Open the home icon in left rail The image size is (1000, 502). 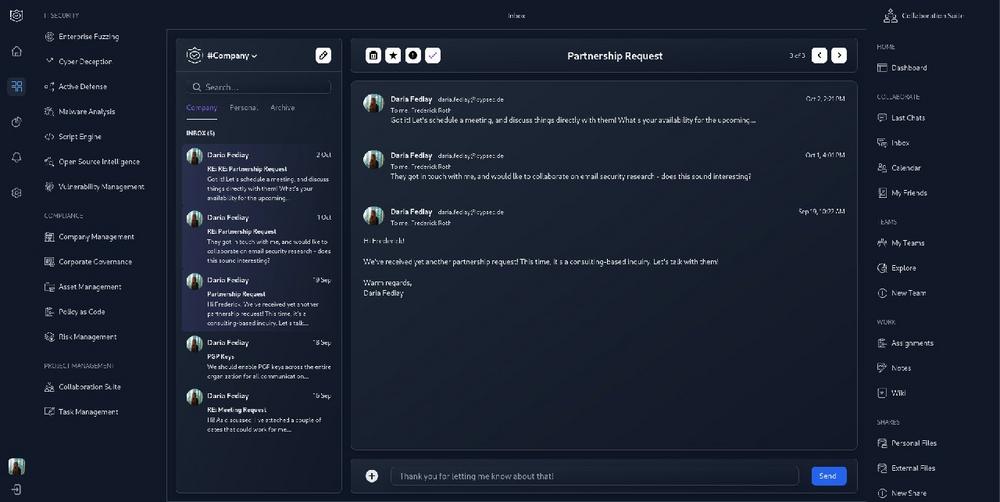(17, 51)
